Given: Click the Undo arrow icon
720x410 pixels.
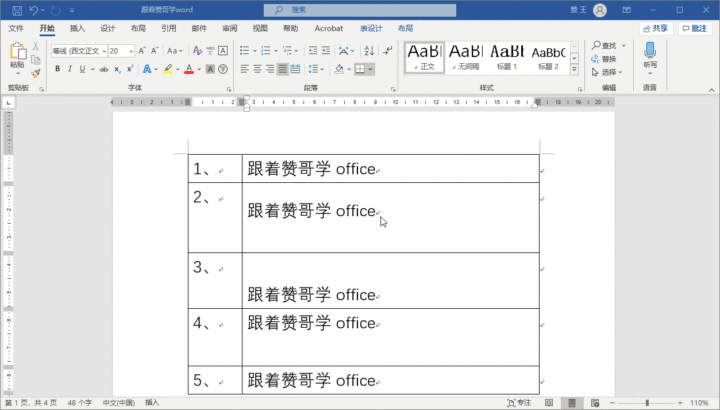Looking at the screenshot, I should click(x=34, y=10).
